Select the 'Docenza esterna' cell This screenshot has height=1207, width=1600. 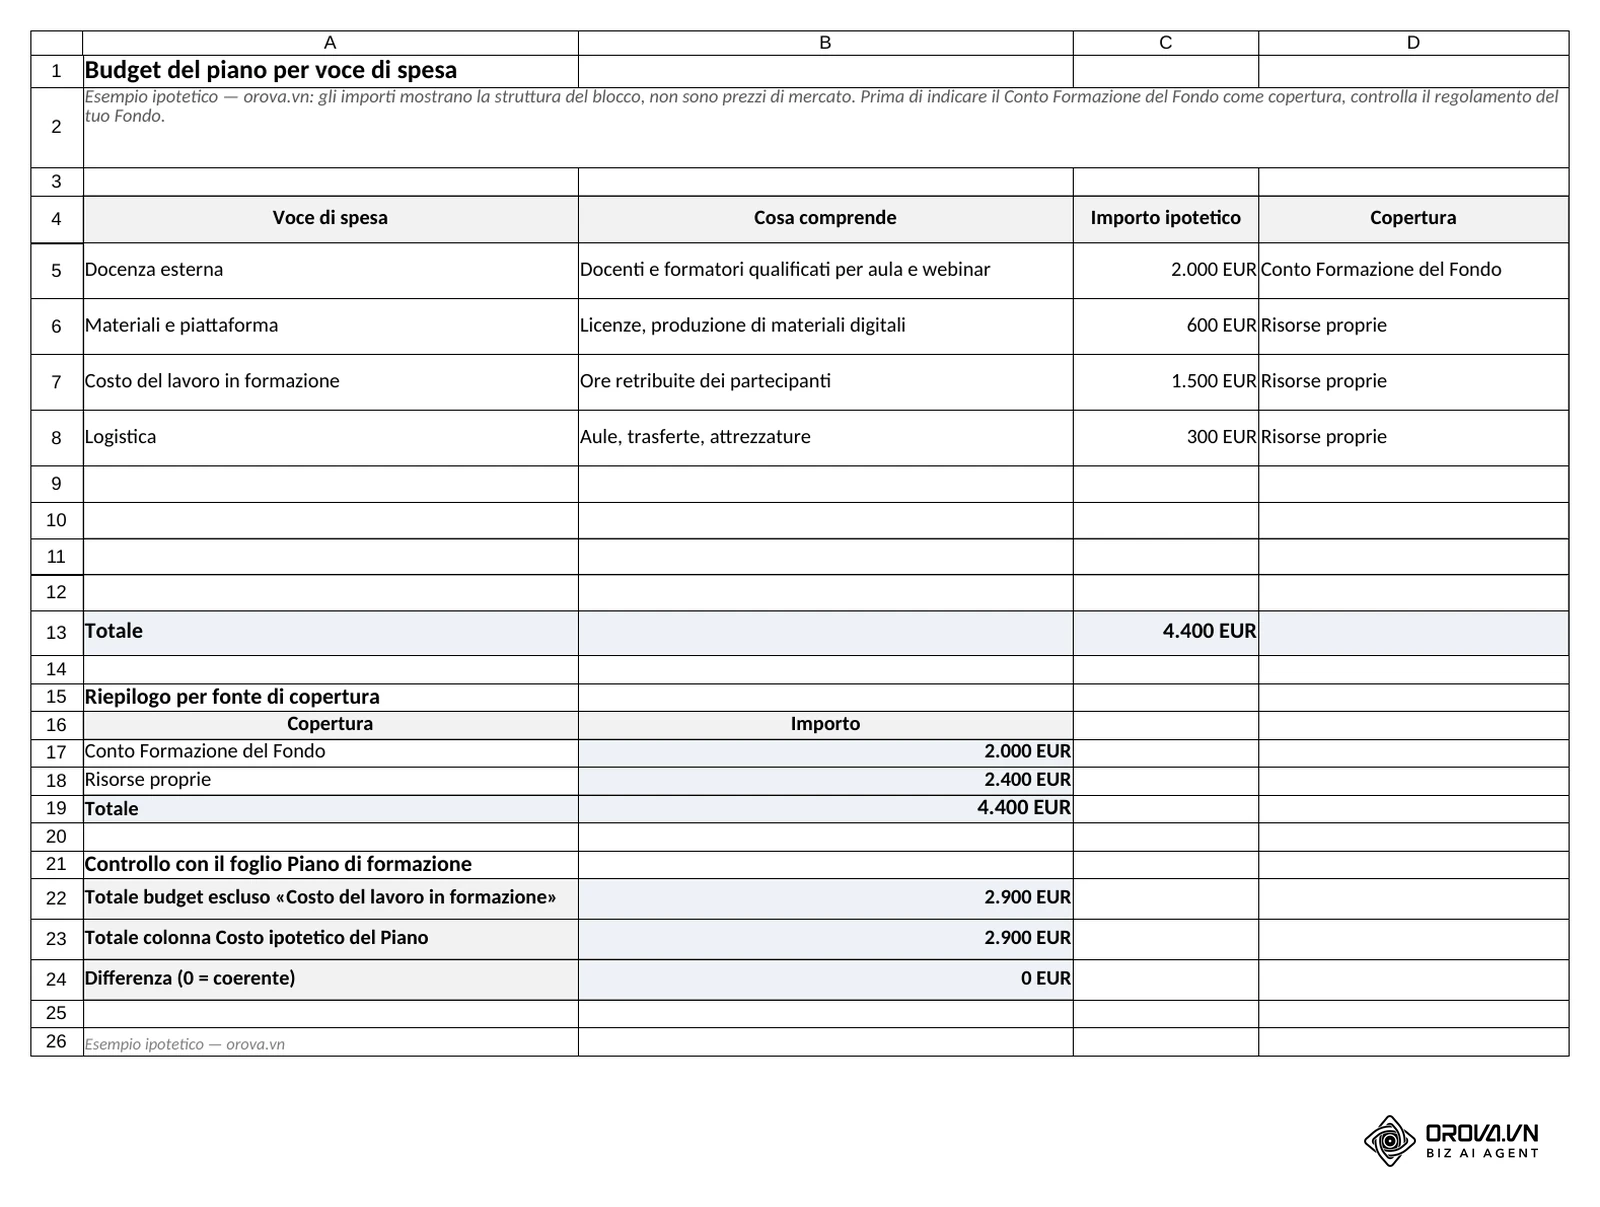(x=330, y=270)
